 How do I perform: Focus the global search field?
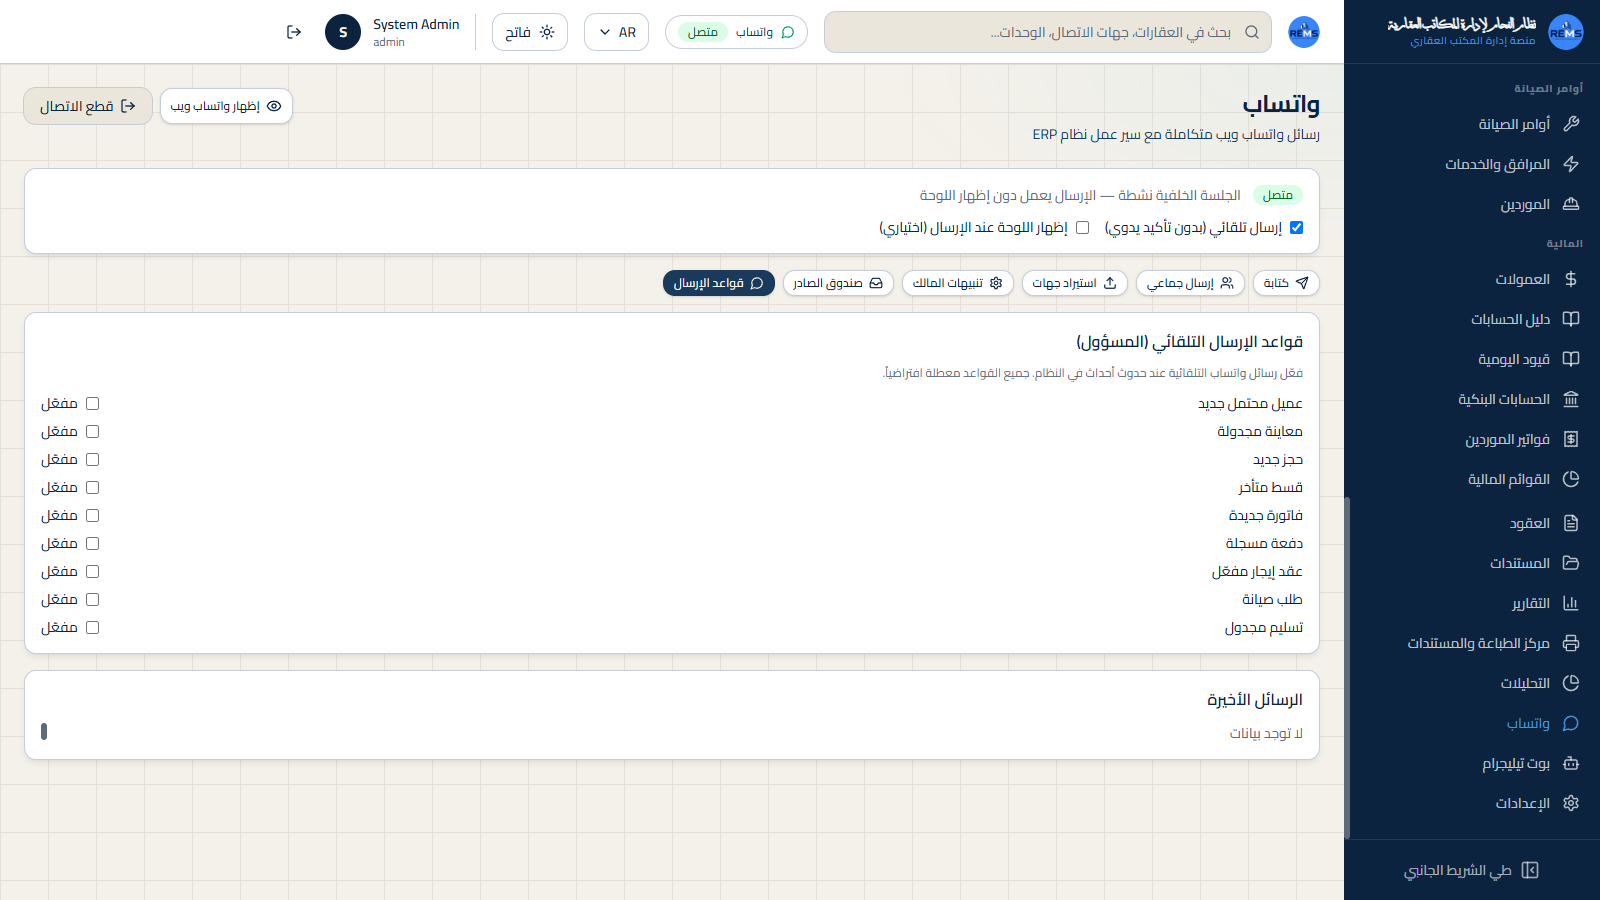[x=1048, y=32]
